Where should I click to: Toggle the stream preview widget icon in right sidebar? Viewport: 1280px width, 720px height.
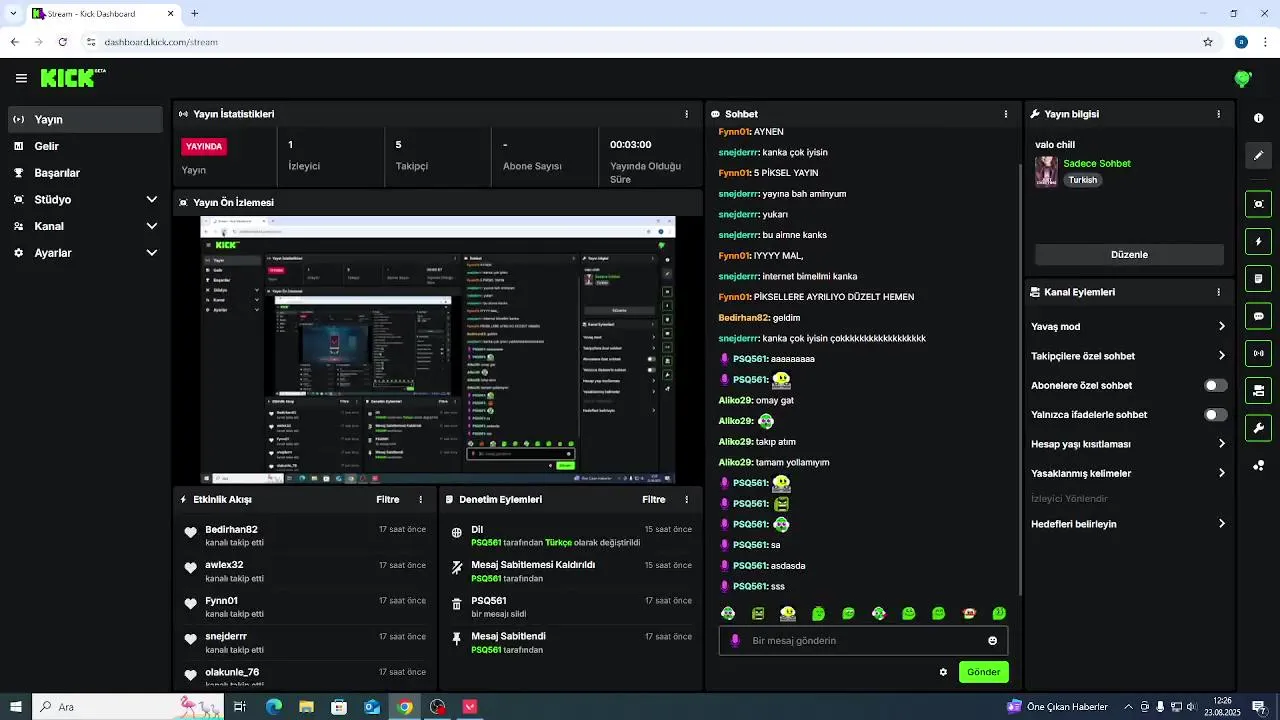pos(1258,204)
